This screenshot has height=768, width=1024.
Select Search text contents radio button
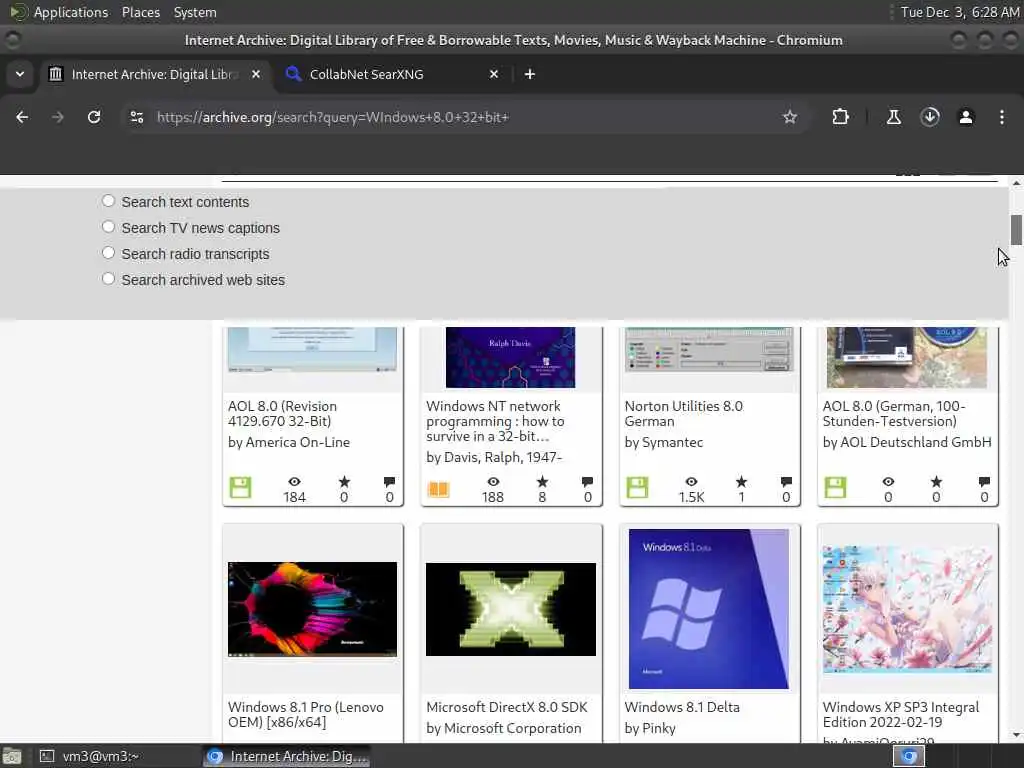point(108,201)
